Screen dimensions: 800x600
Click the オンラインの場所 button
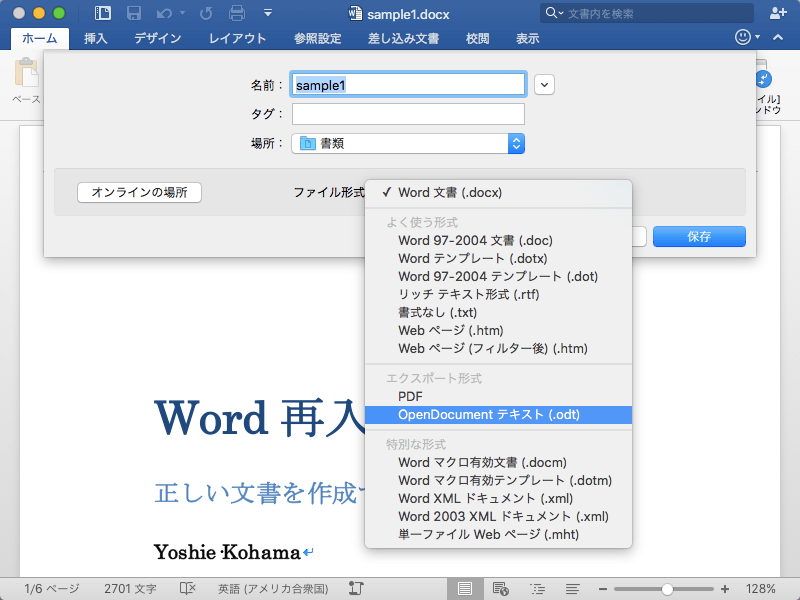(x=139, y=192)
